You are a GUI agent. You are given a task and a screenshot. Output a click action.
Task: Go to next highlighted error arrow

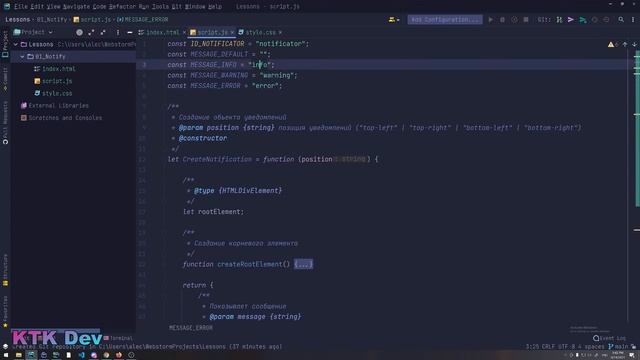click(x=634, y=44)
